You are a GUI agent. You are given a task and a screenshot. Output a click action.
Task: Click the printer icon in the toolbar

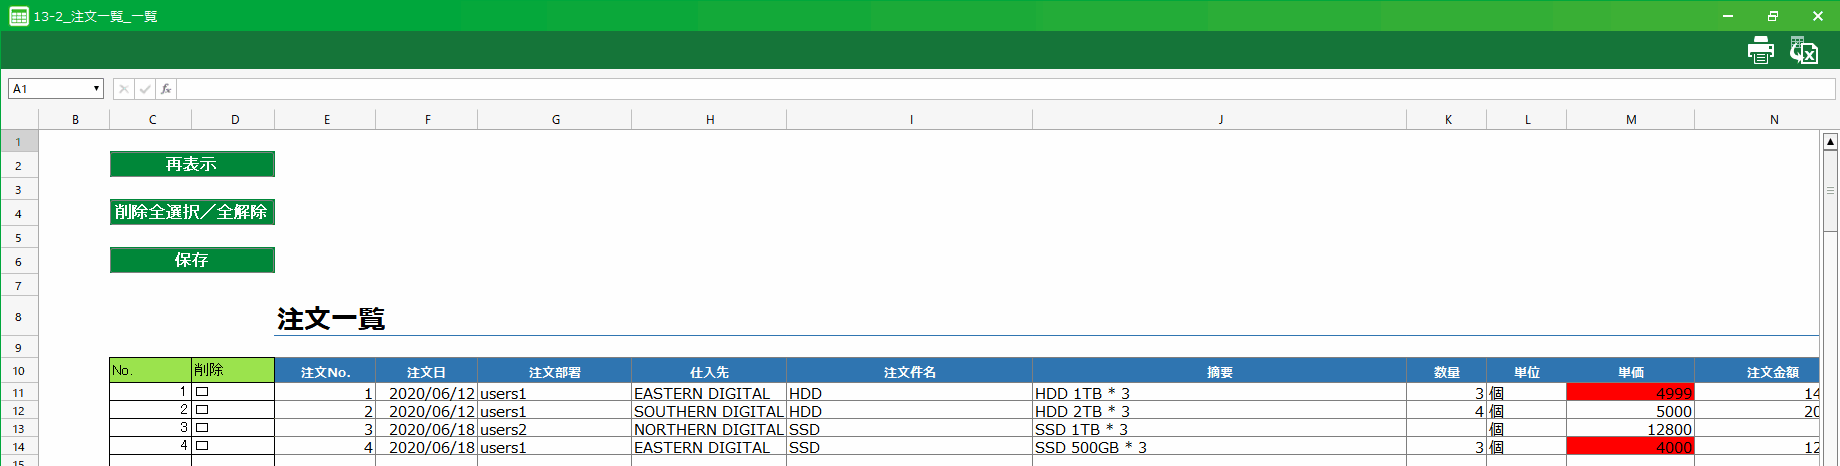[x=1760, y=50]
